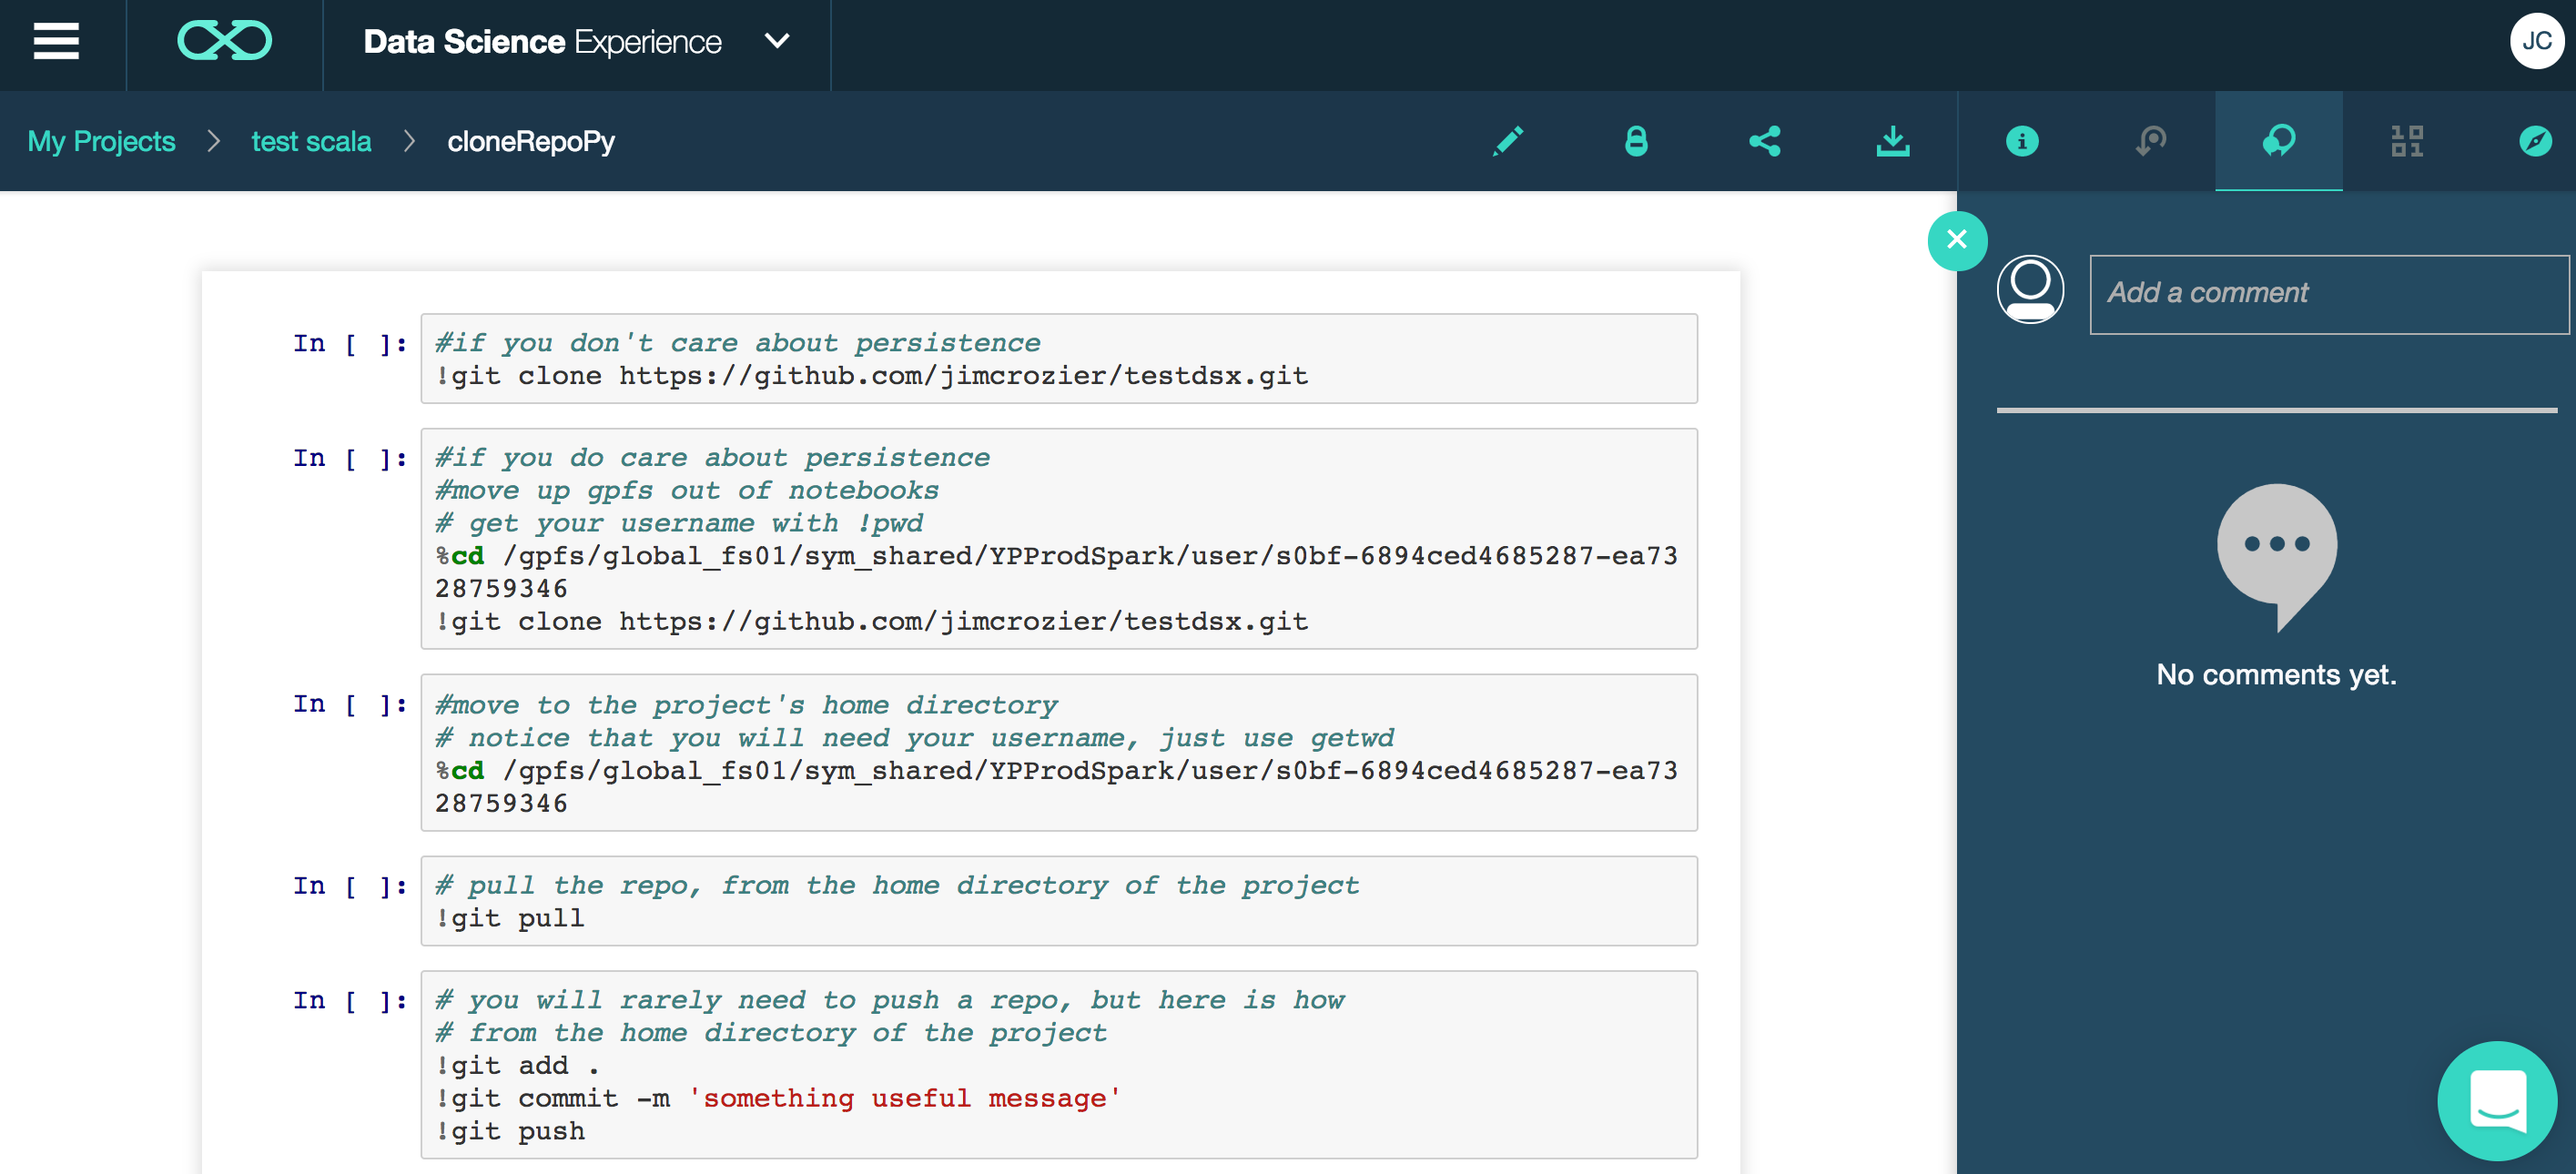2576x1174 pixels.
Task: Select the comments panel tab icon
Action: [2278, 141]
